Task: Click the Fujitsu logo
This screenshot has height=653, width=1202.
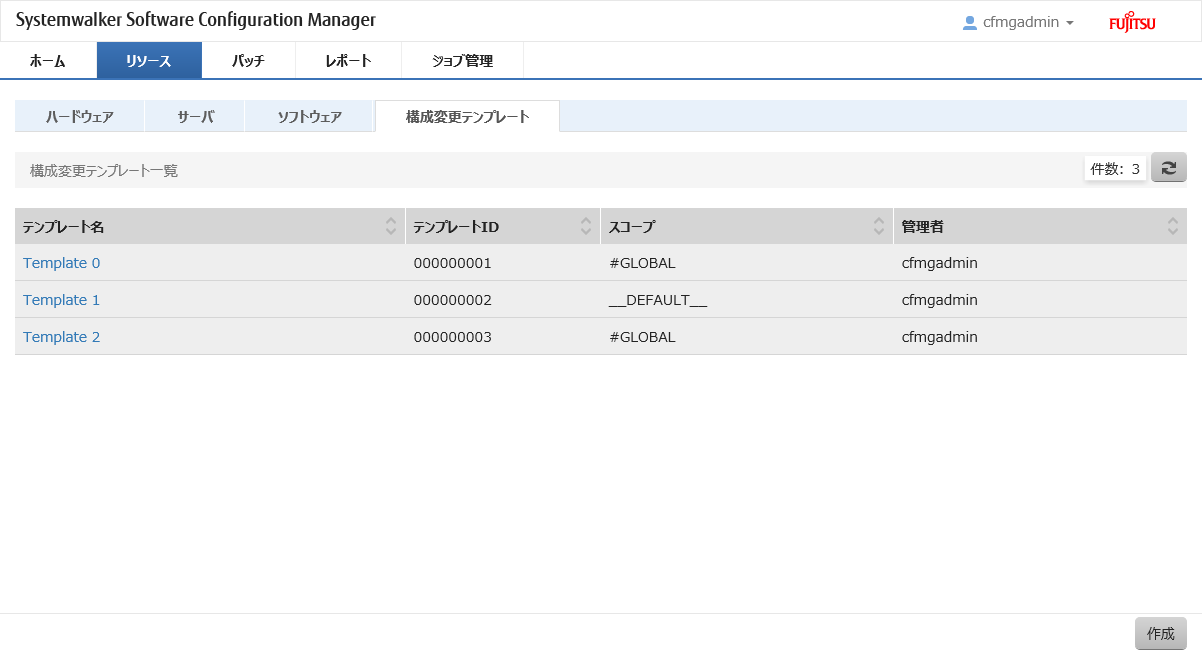Action: pos(1132,23)
